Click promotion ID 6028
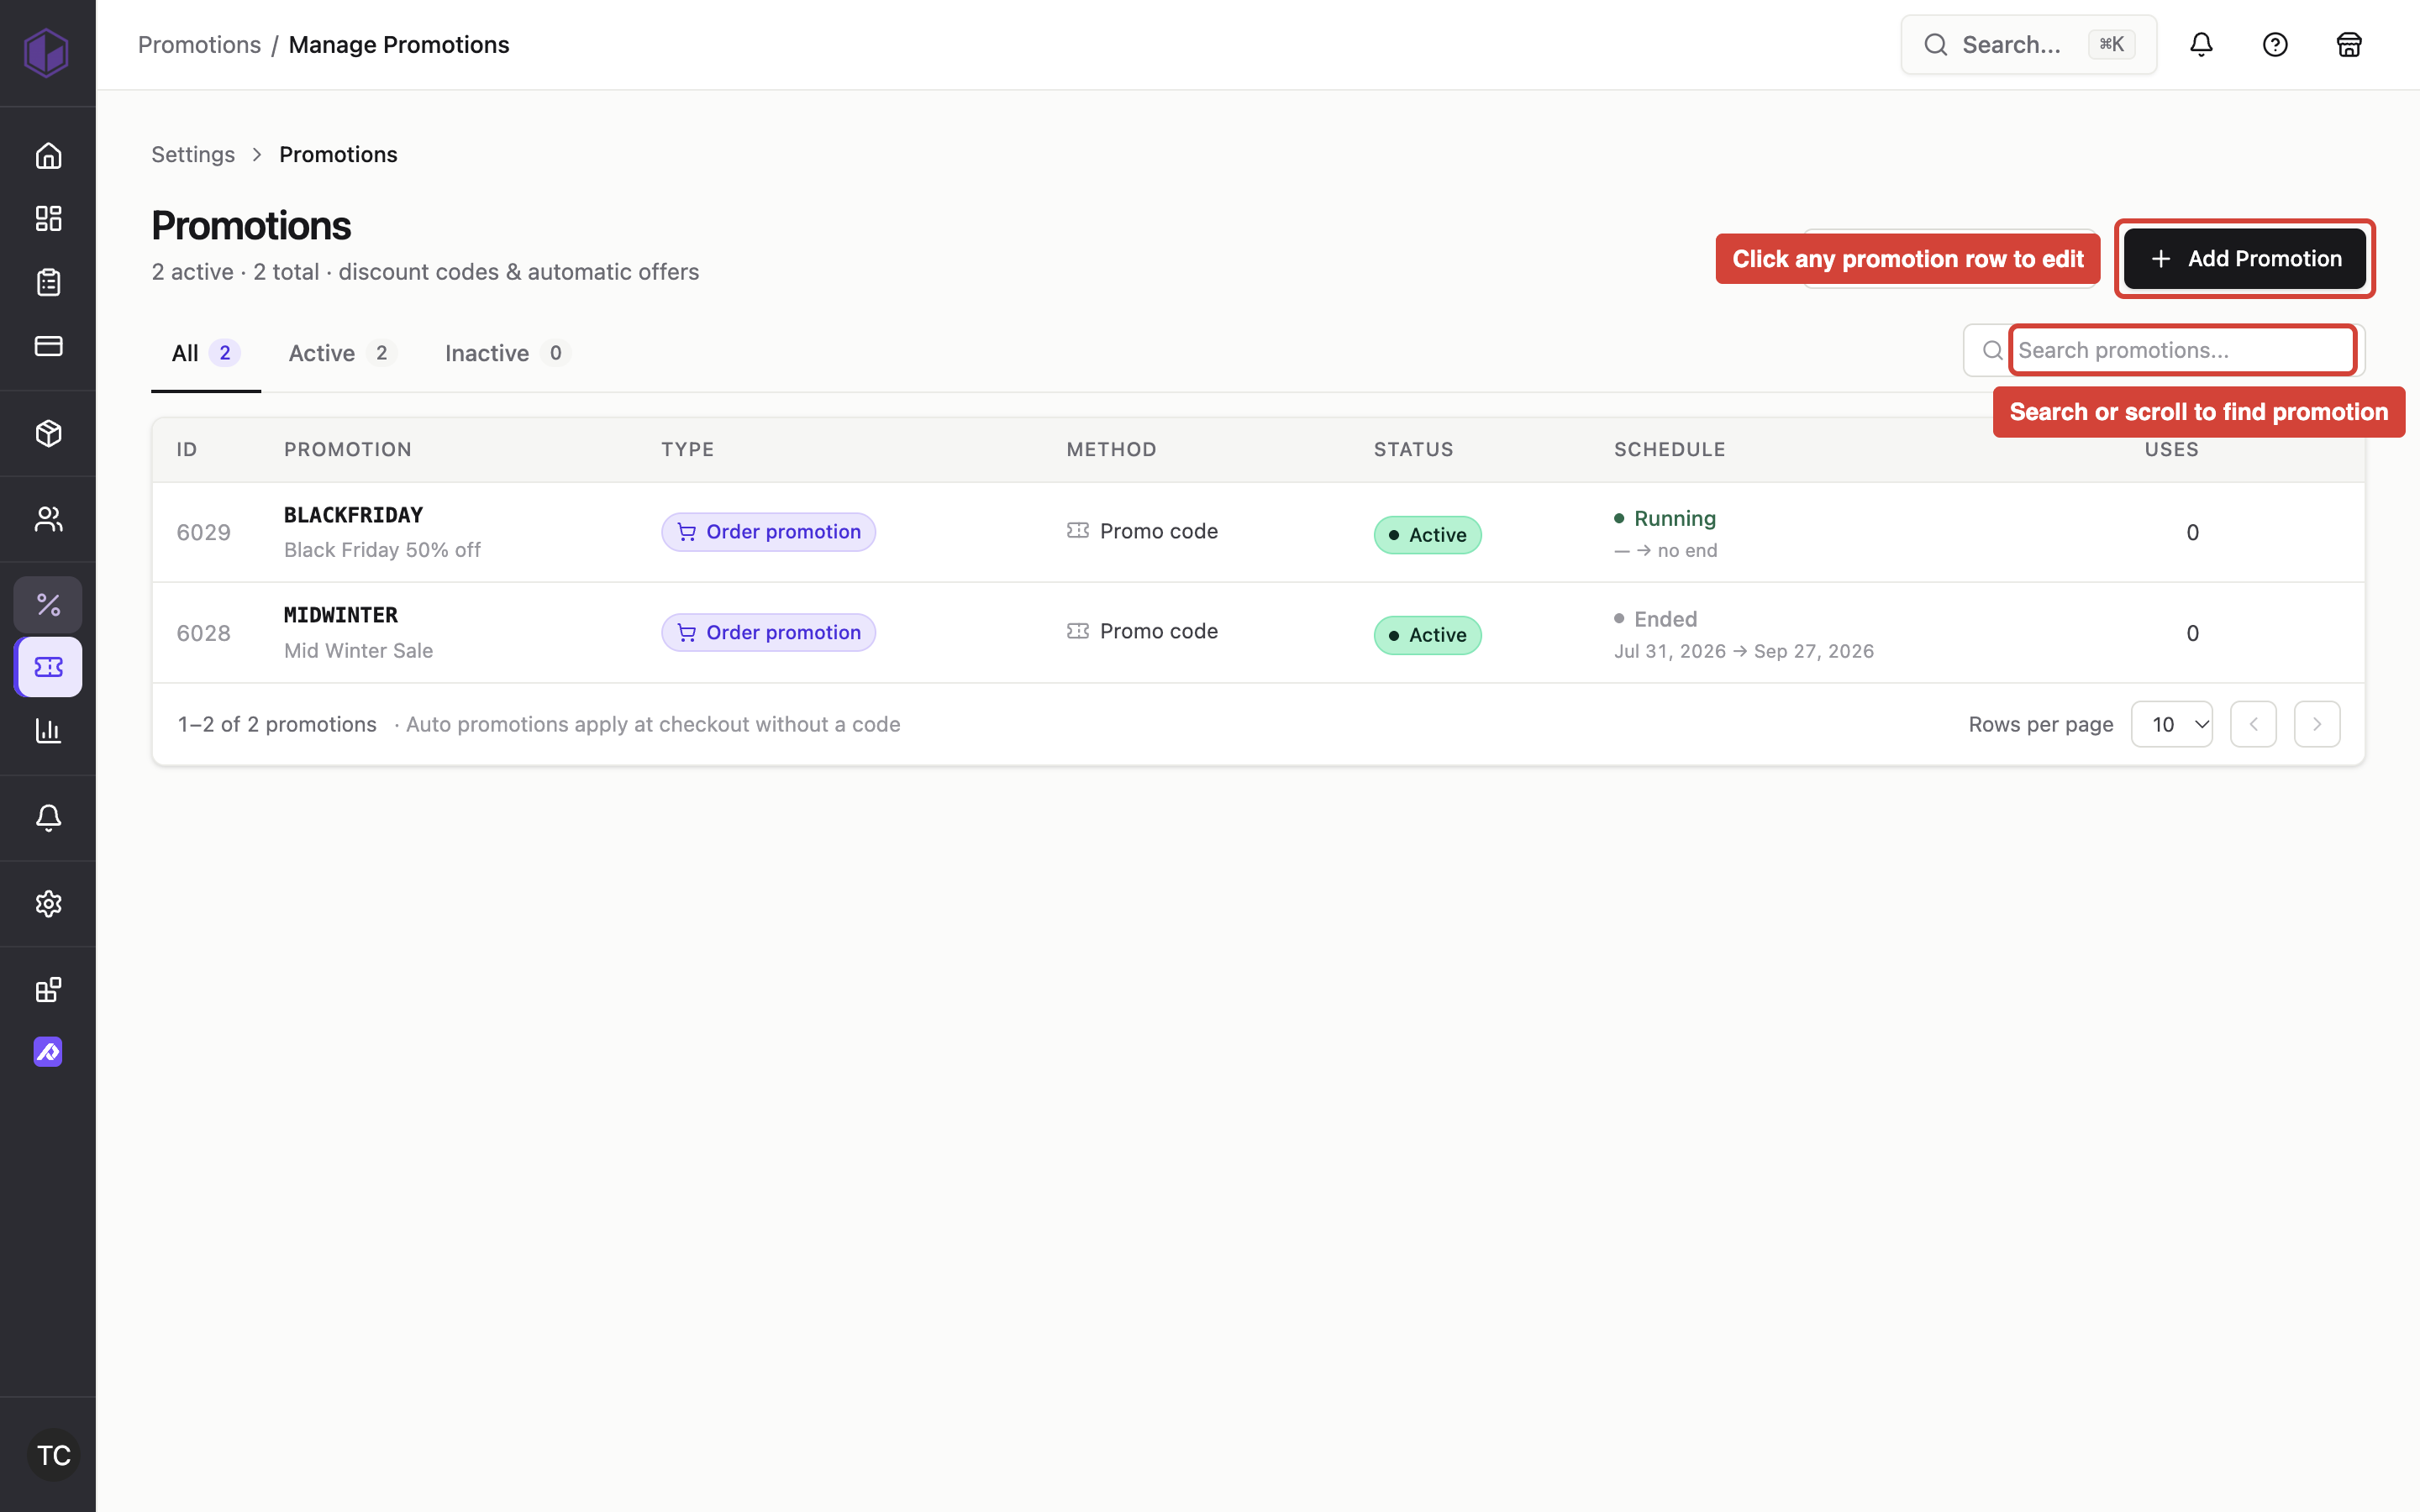2420x1512 pixels. pyautogui.click(x=204, y=633)
